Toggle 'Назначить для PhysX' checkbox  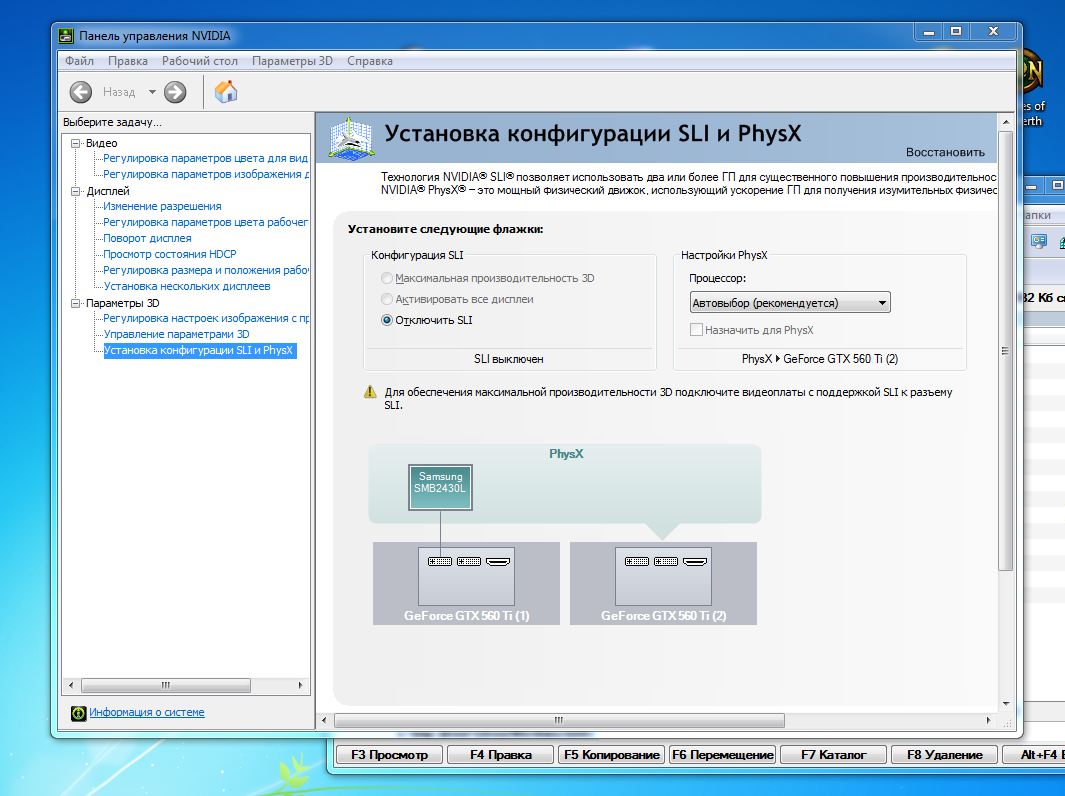click(x=696, y=330)
